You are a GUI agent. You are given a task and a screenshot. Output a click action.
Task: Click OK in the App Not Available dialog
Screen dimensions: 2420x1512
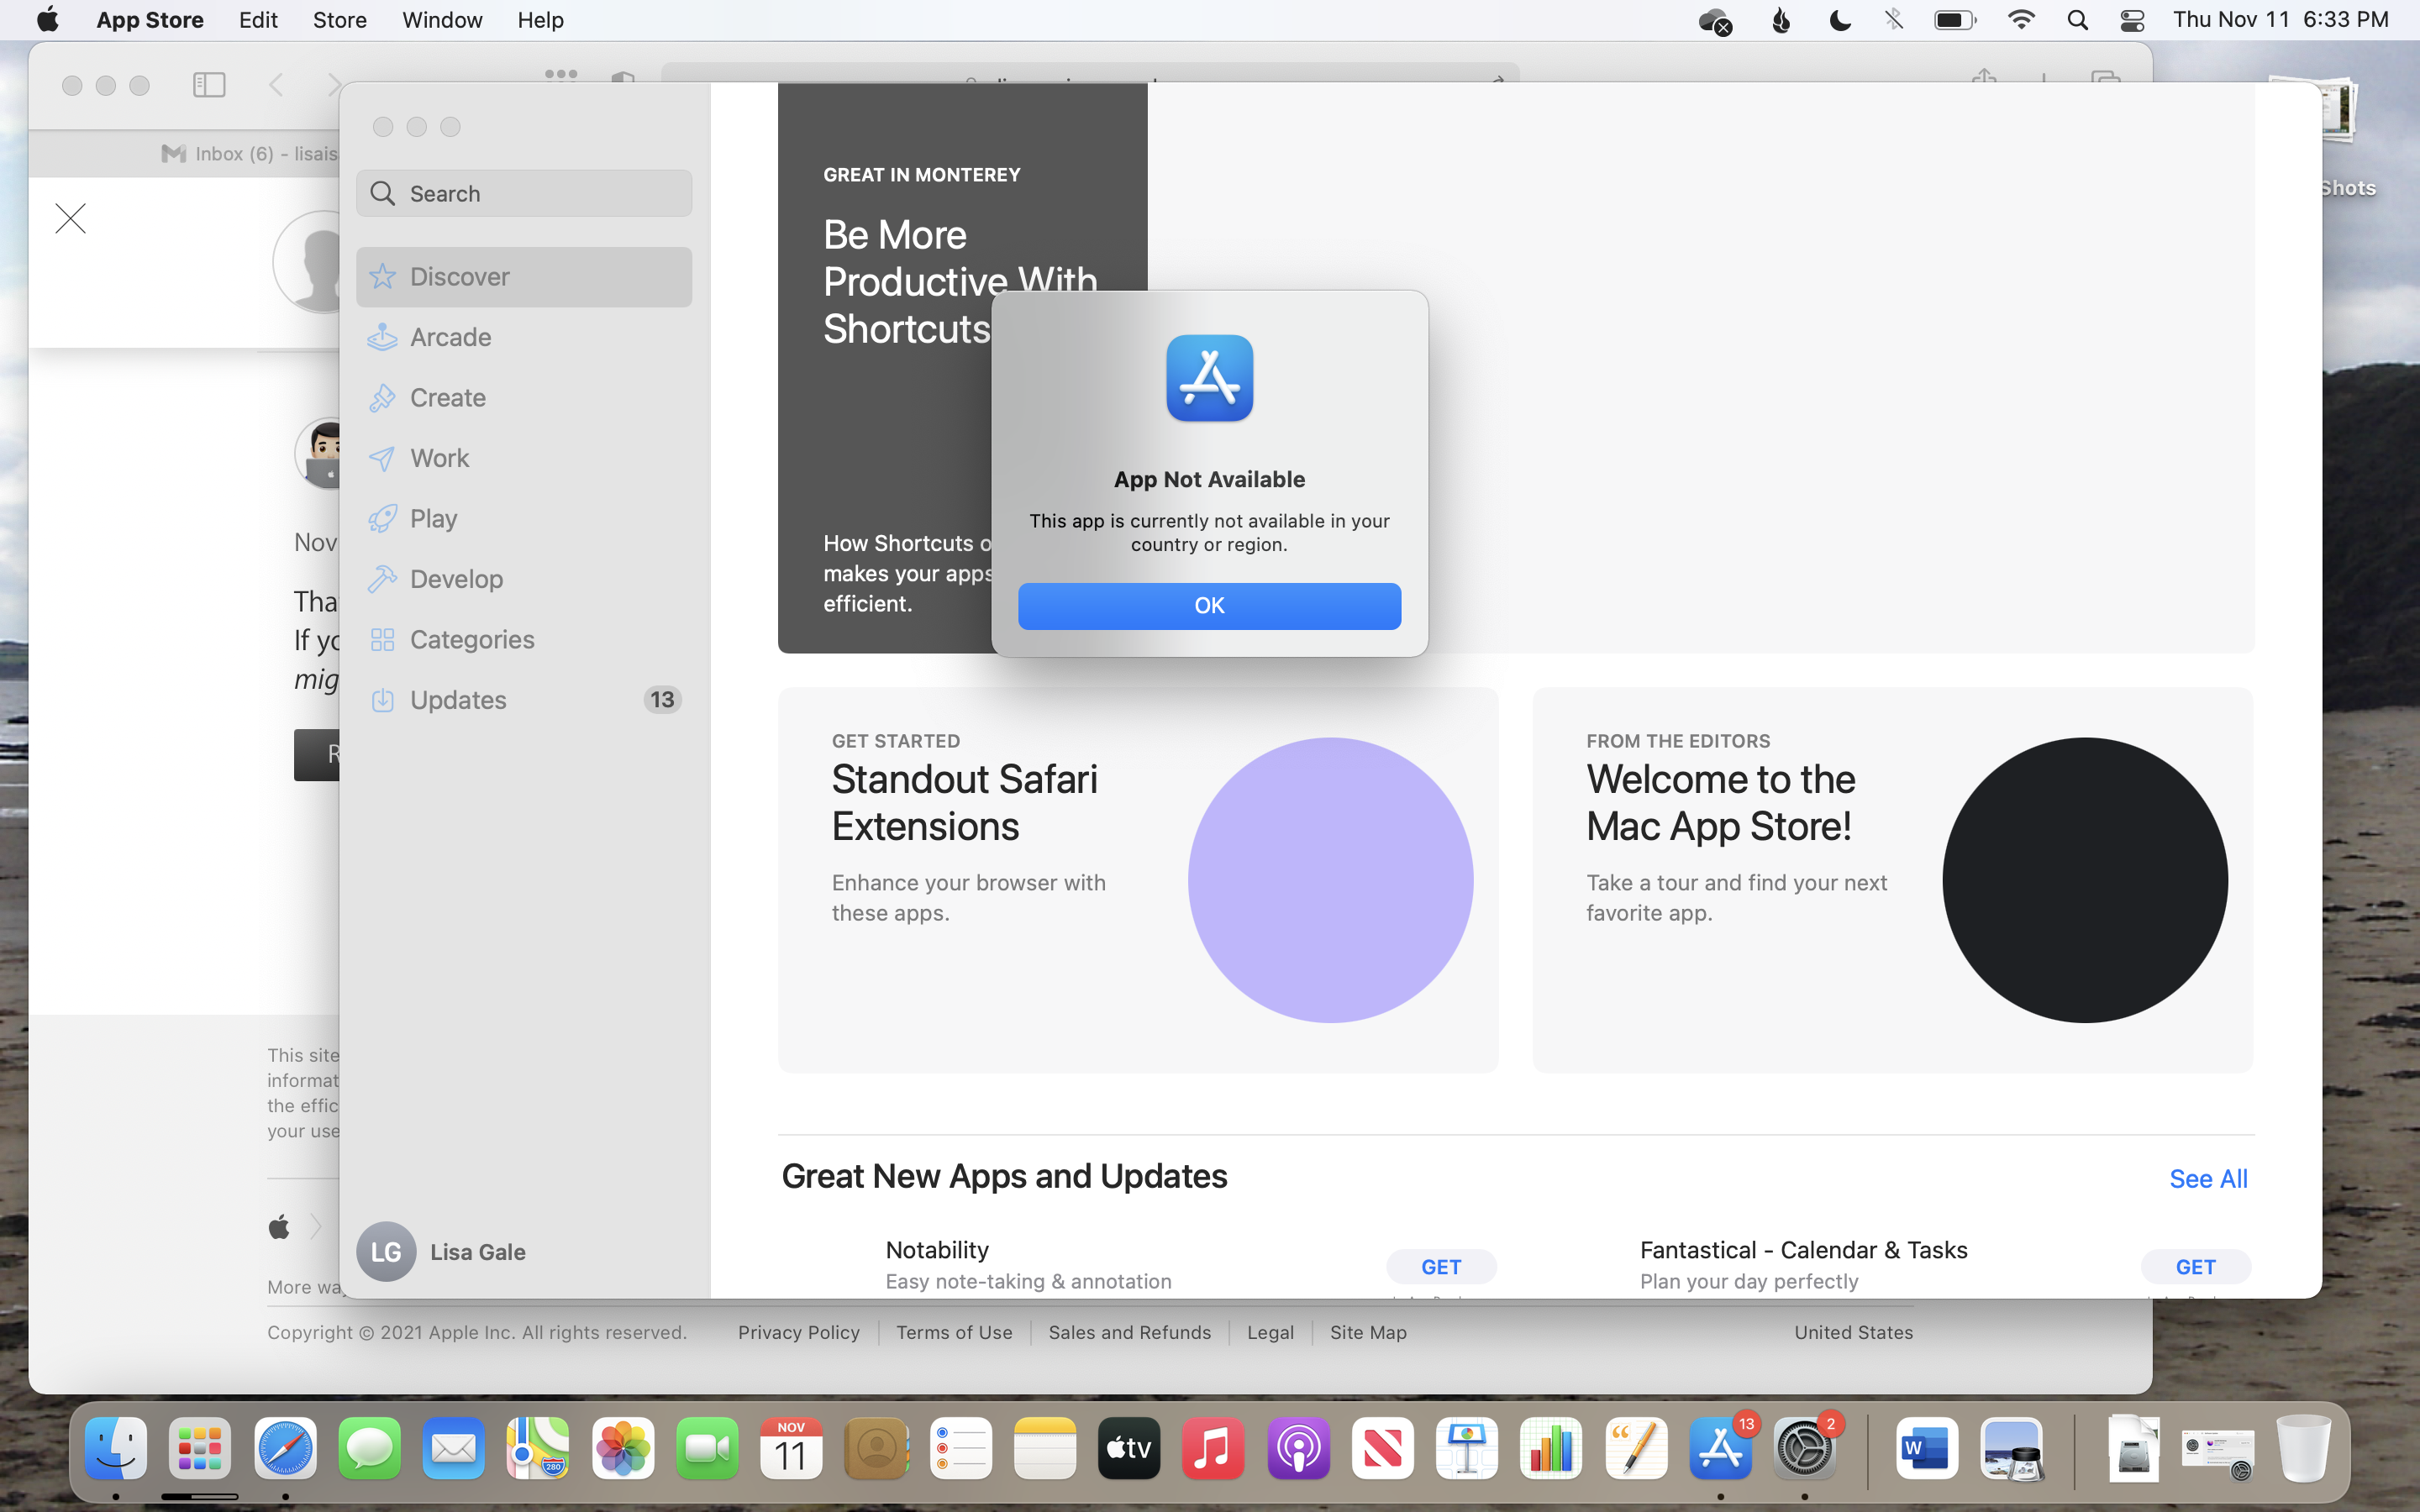[1209, 605]
